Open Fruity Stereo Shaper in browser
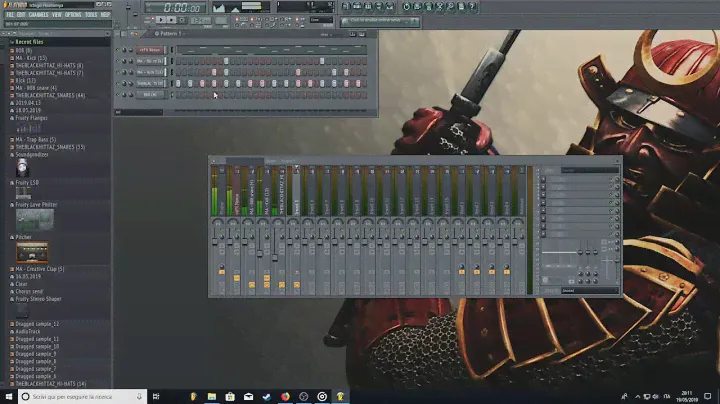Screen dimensions: 720x404 click(39, 298)
